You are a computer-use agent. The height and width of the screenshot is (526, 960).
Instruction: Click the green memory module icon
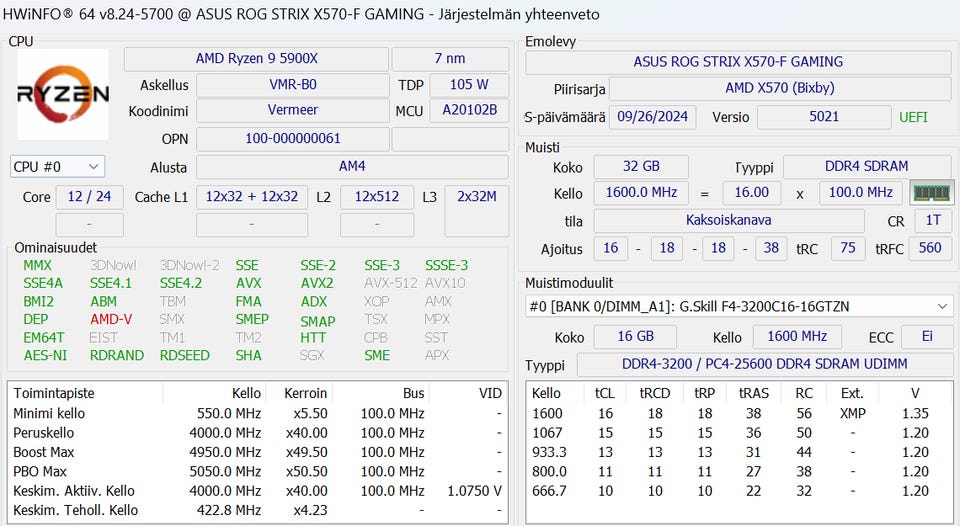(x=931, y=193)
